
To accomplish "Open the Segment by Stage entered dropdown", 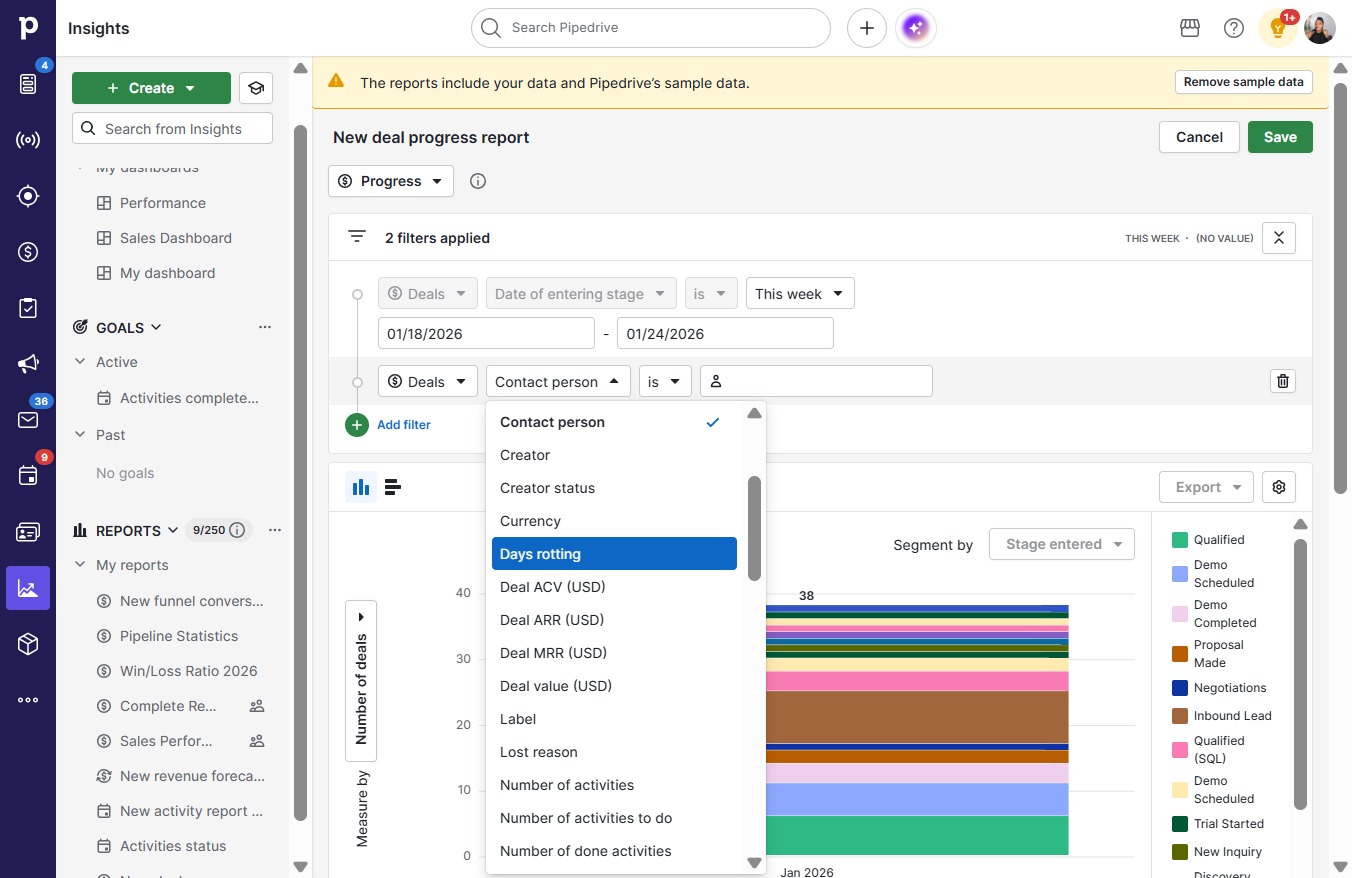I will click(1062, 544).
